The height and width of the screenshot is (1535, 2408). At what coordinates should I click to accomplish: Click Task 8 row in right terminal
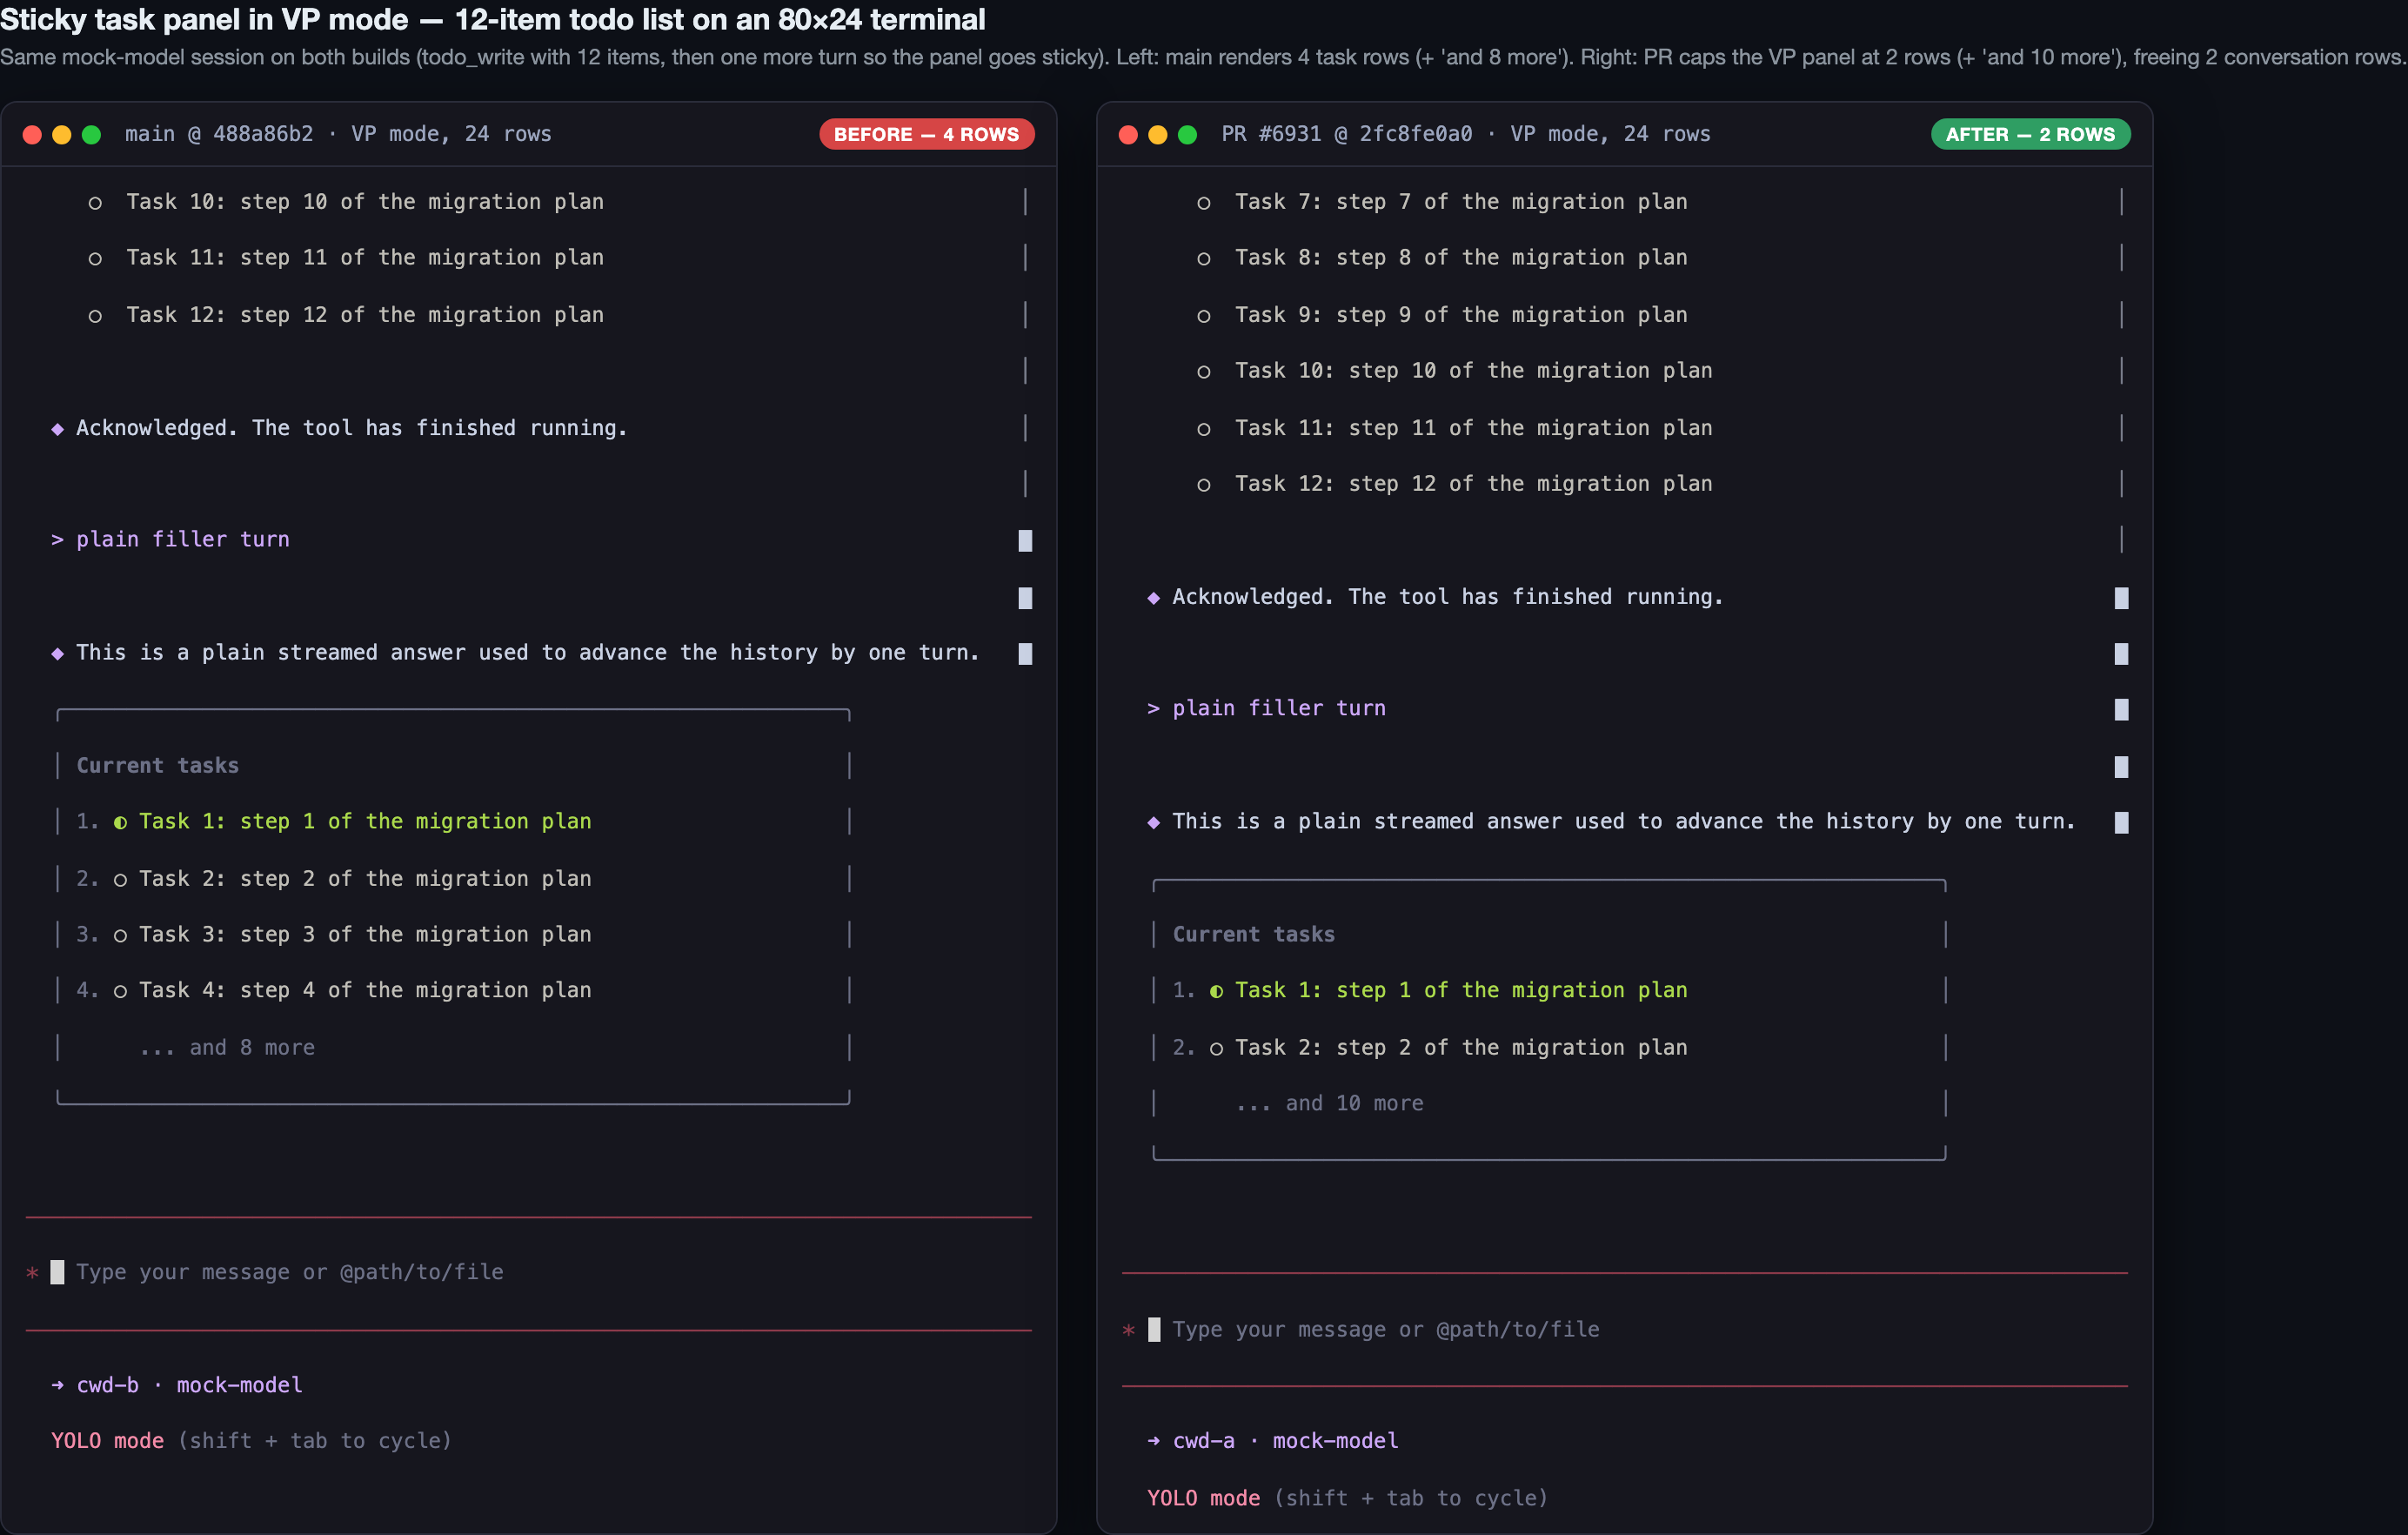(1442, 258)
